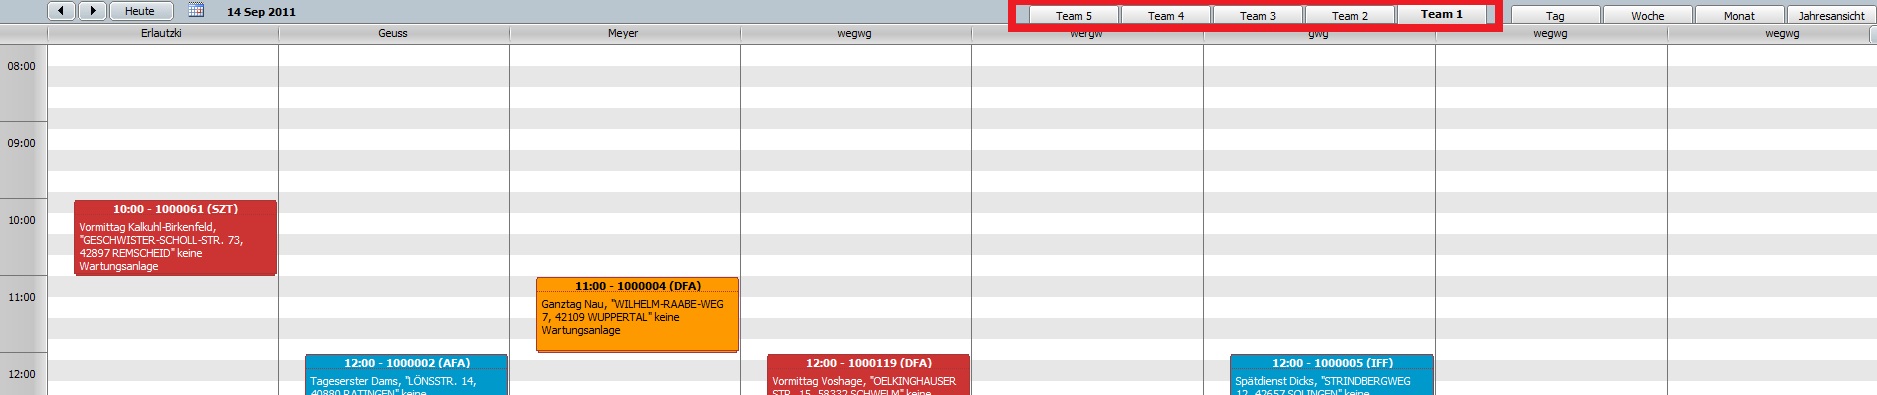Go to the next day with the right arrow
The width and height of the screenshot is (1877, 395).
(92, 11)
